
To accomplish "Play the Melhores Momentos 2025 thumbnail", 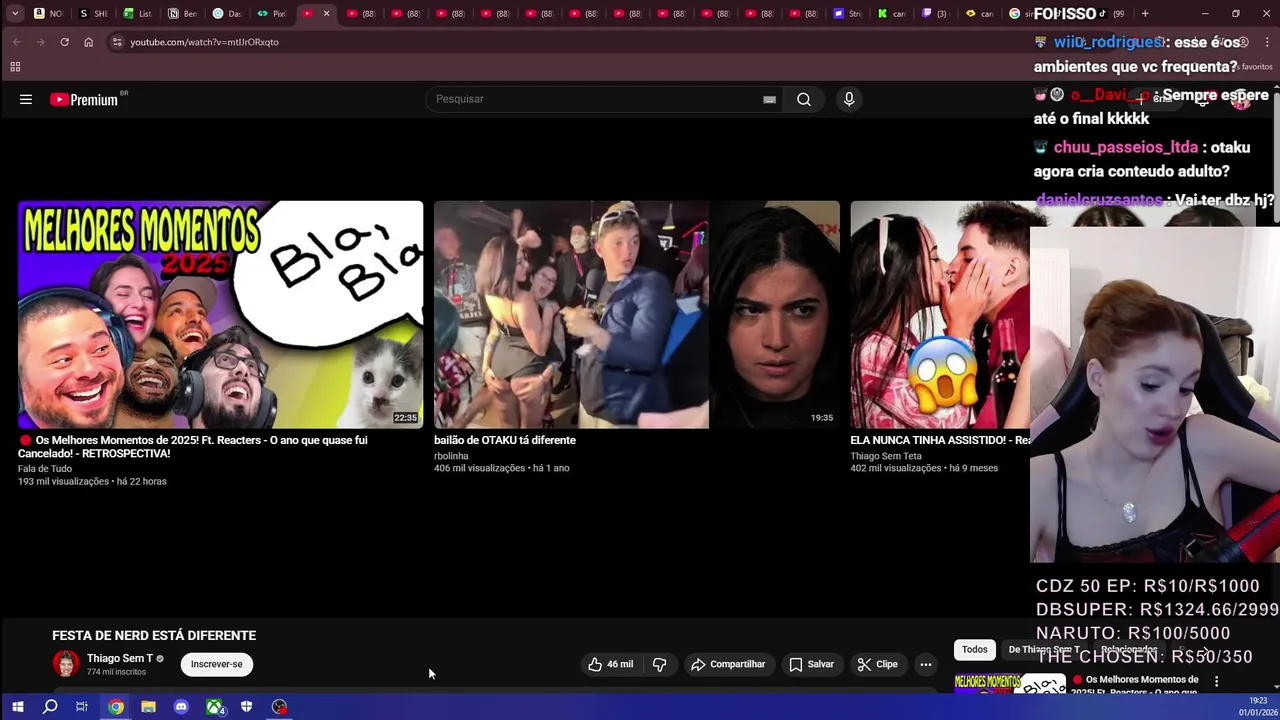I will 220,315.
